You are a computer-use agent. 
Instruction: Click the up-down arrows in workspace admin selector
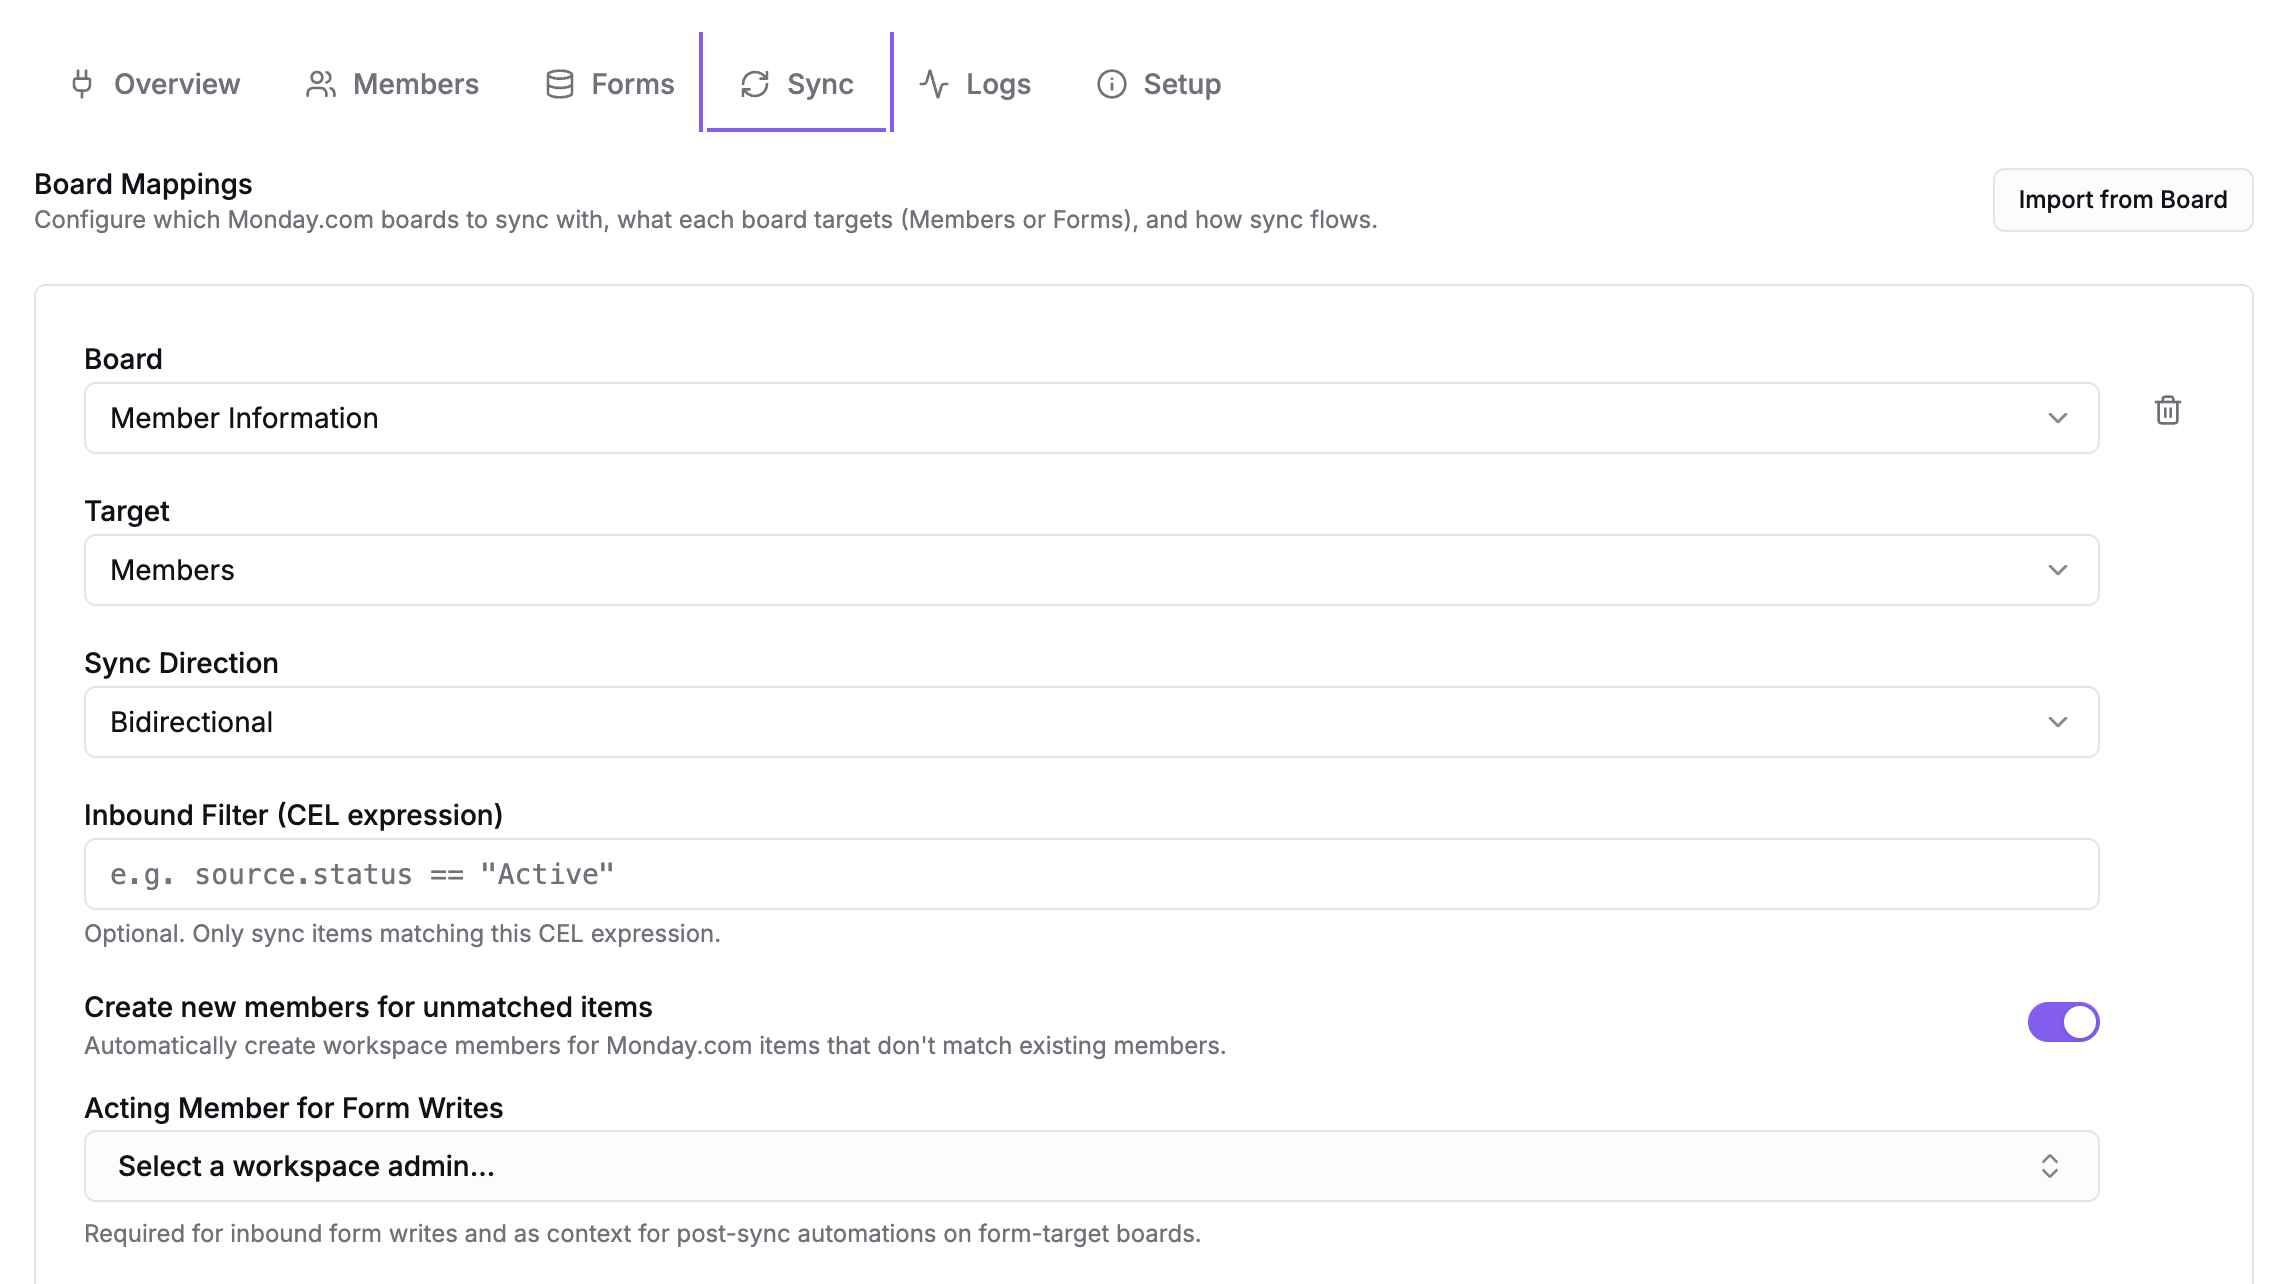point(2049,1166)
